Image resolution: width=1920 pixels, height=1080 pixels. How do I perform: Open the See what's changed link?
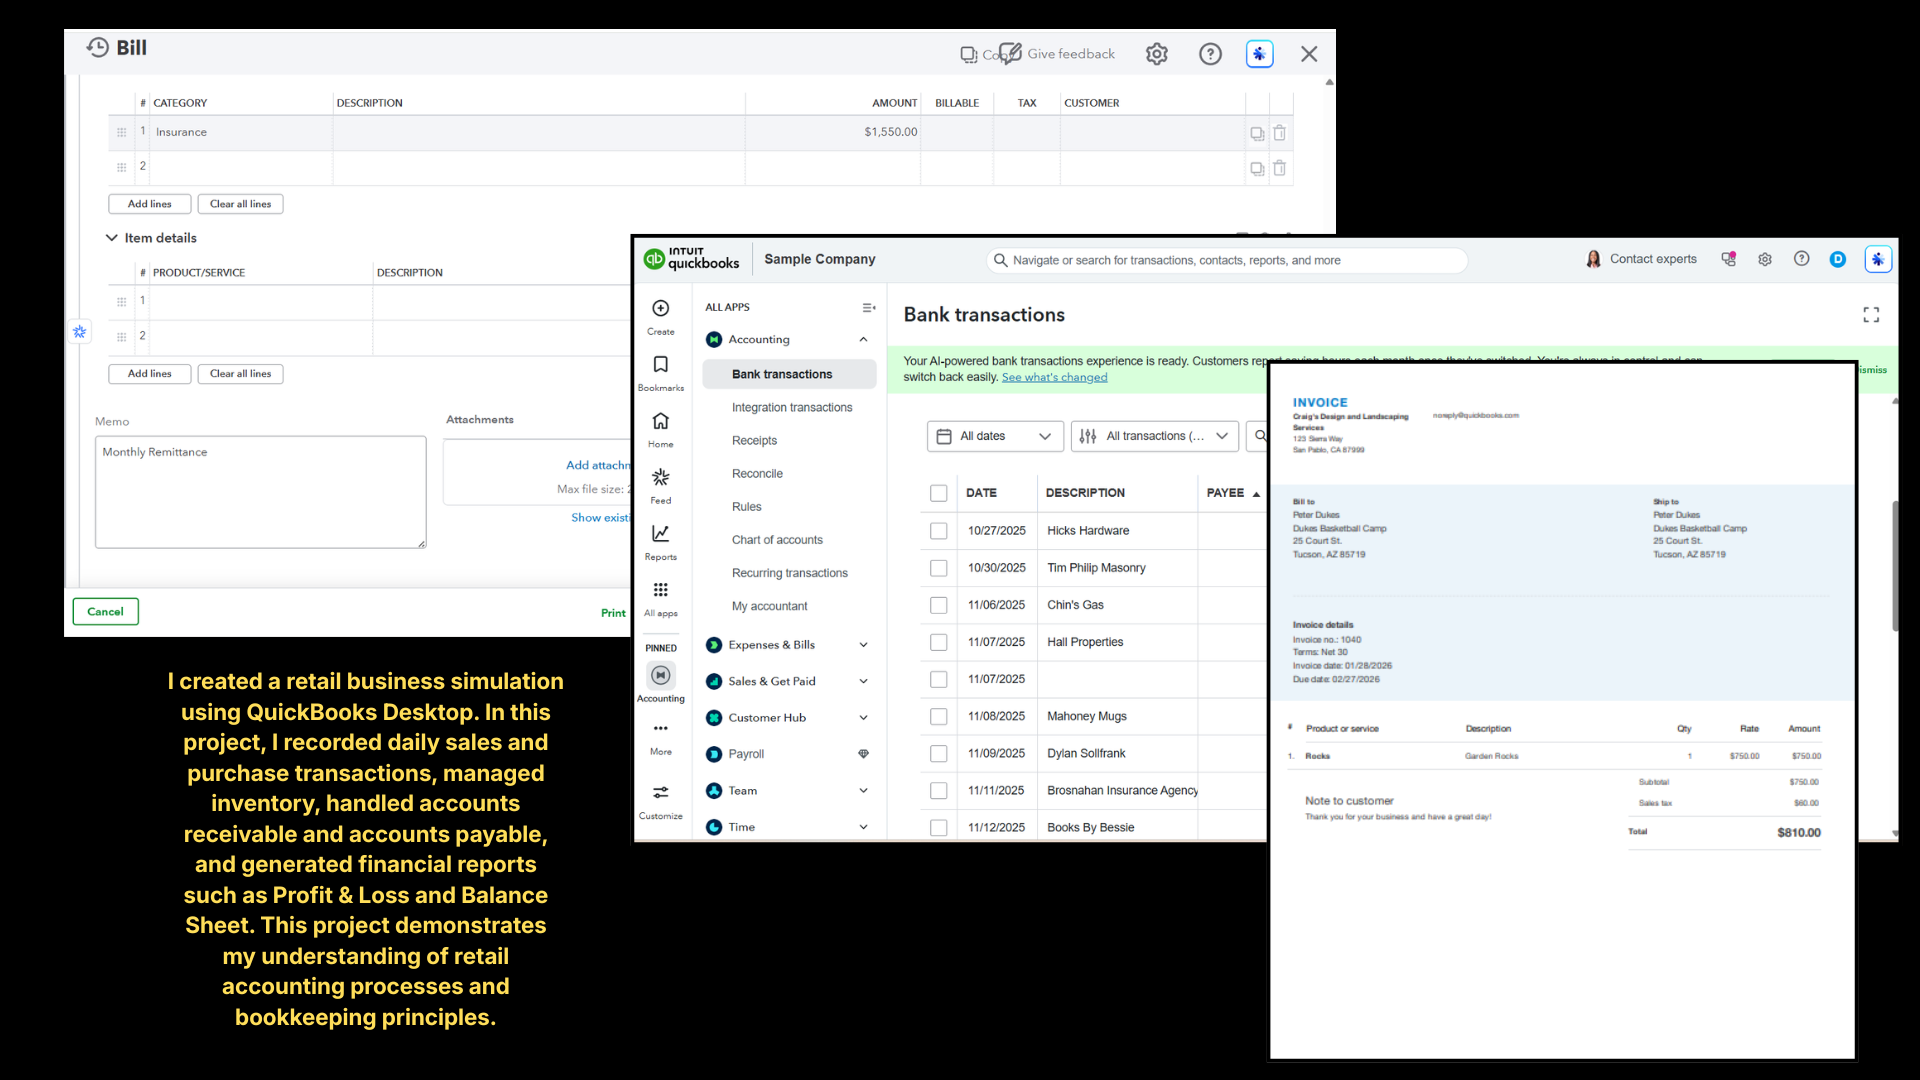1054,378
